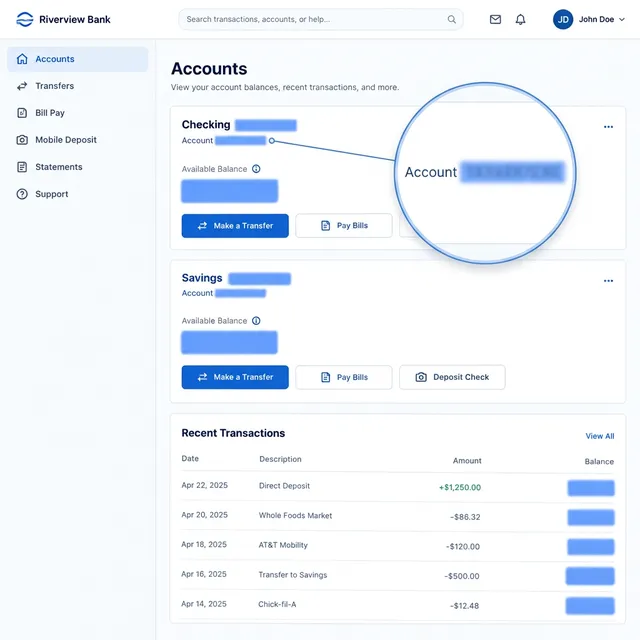The image size is (640, 640).
Task: Click the Bill Pay document icon in sidebar
Action: click(22, 113)
